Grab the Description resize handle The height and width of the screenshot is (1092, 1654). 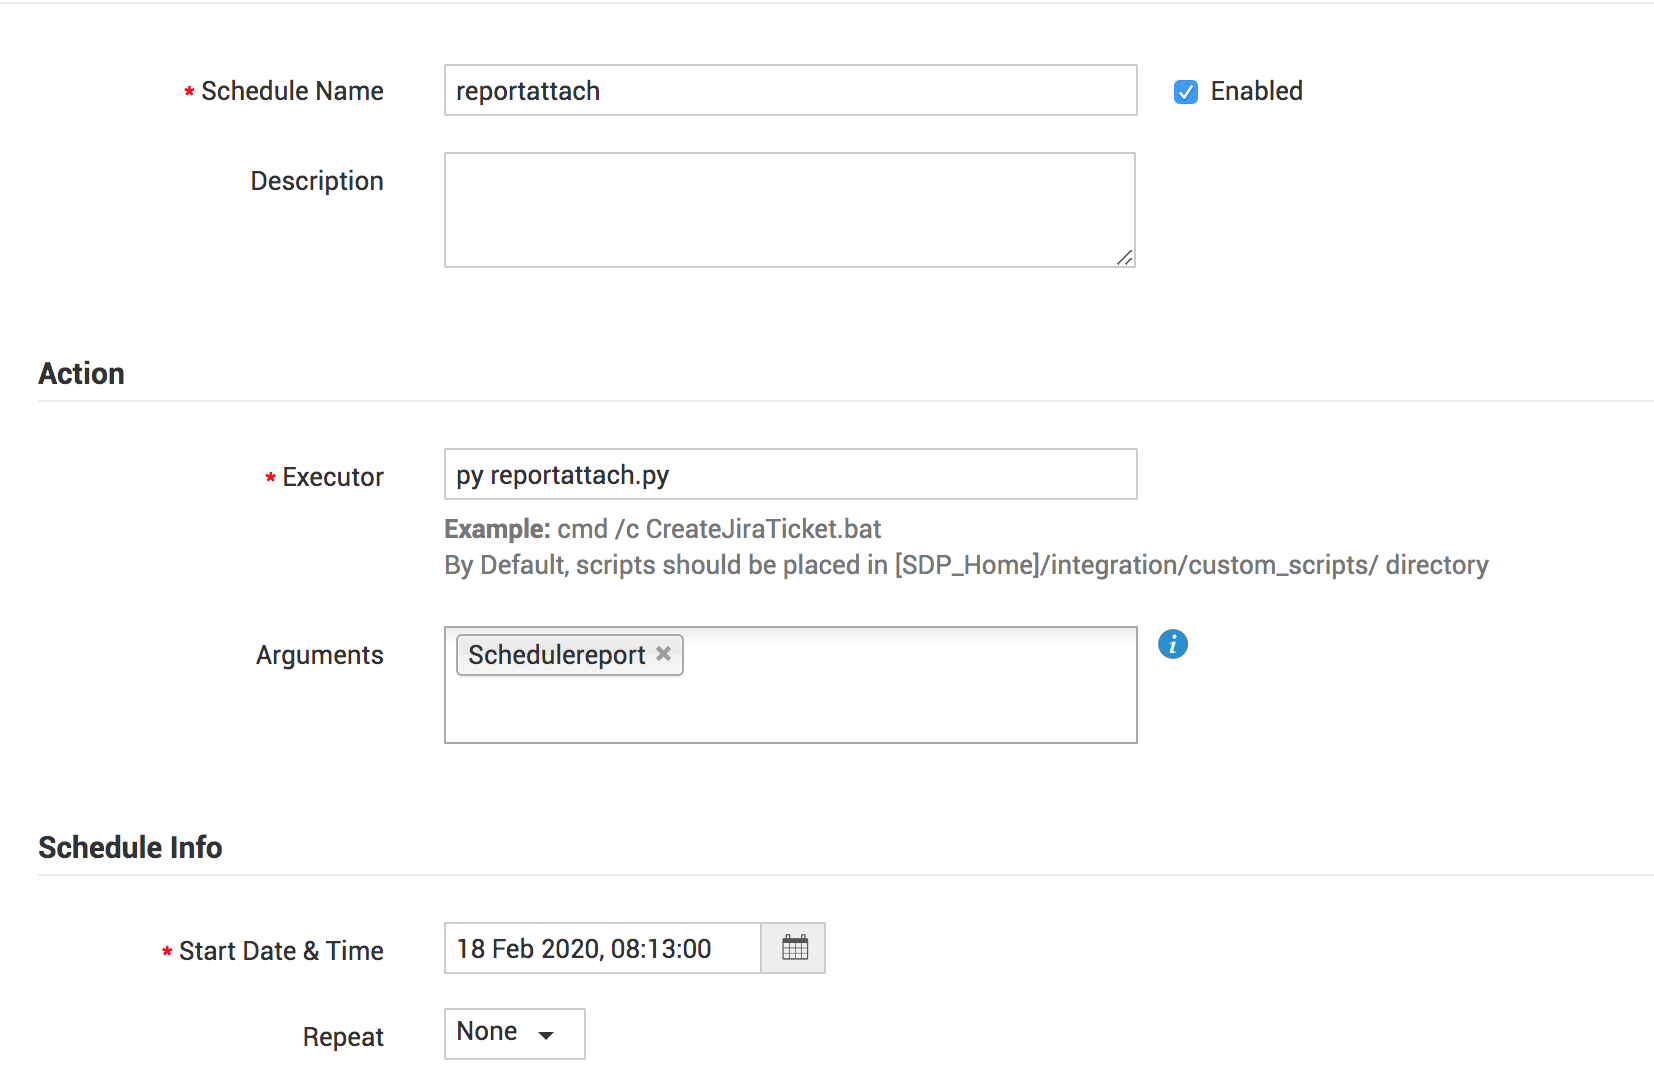[x=1125, y=258]
